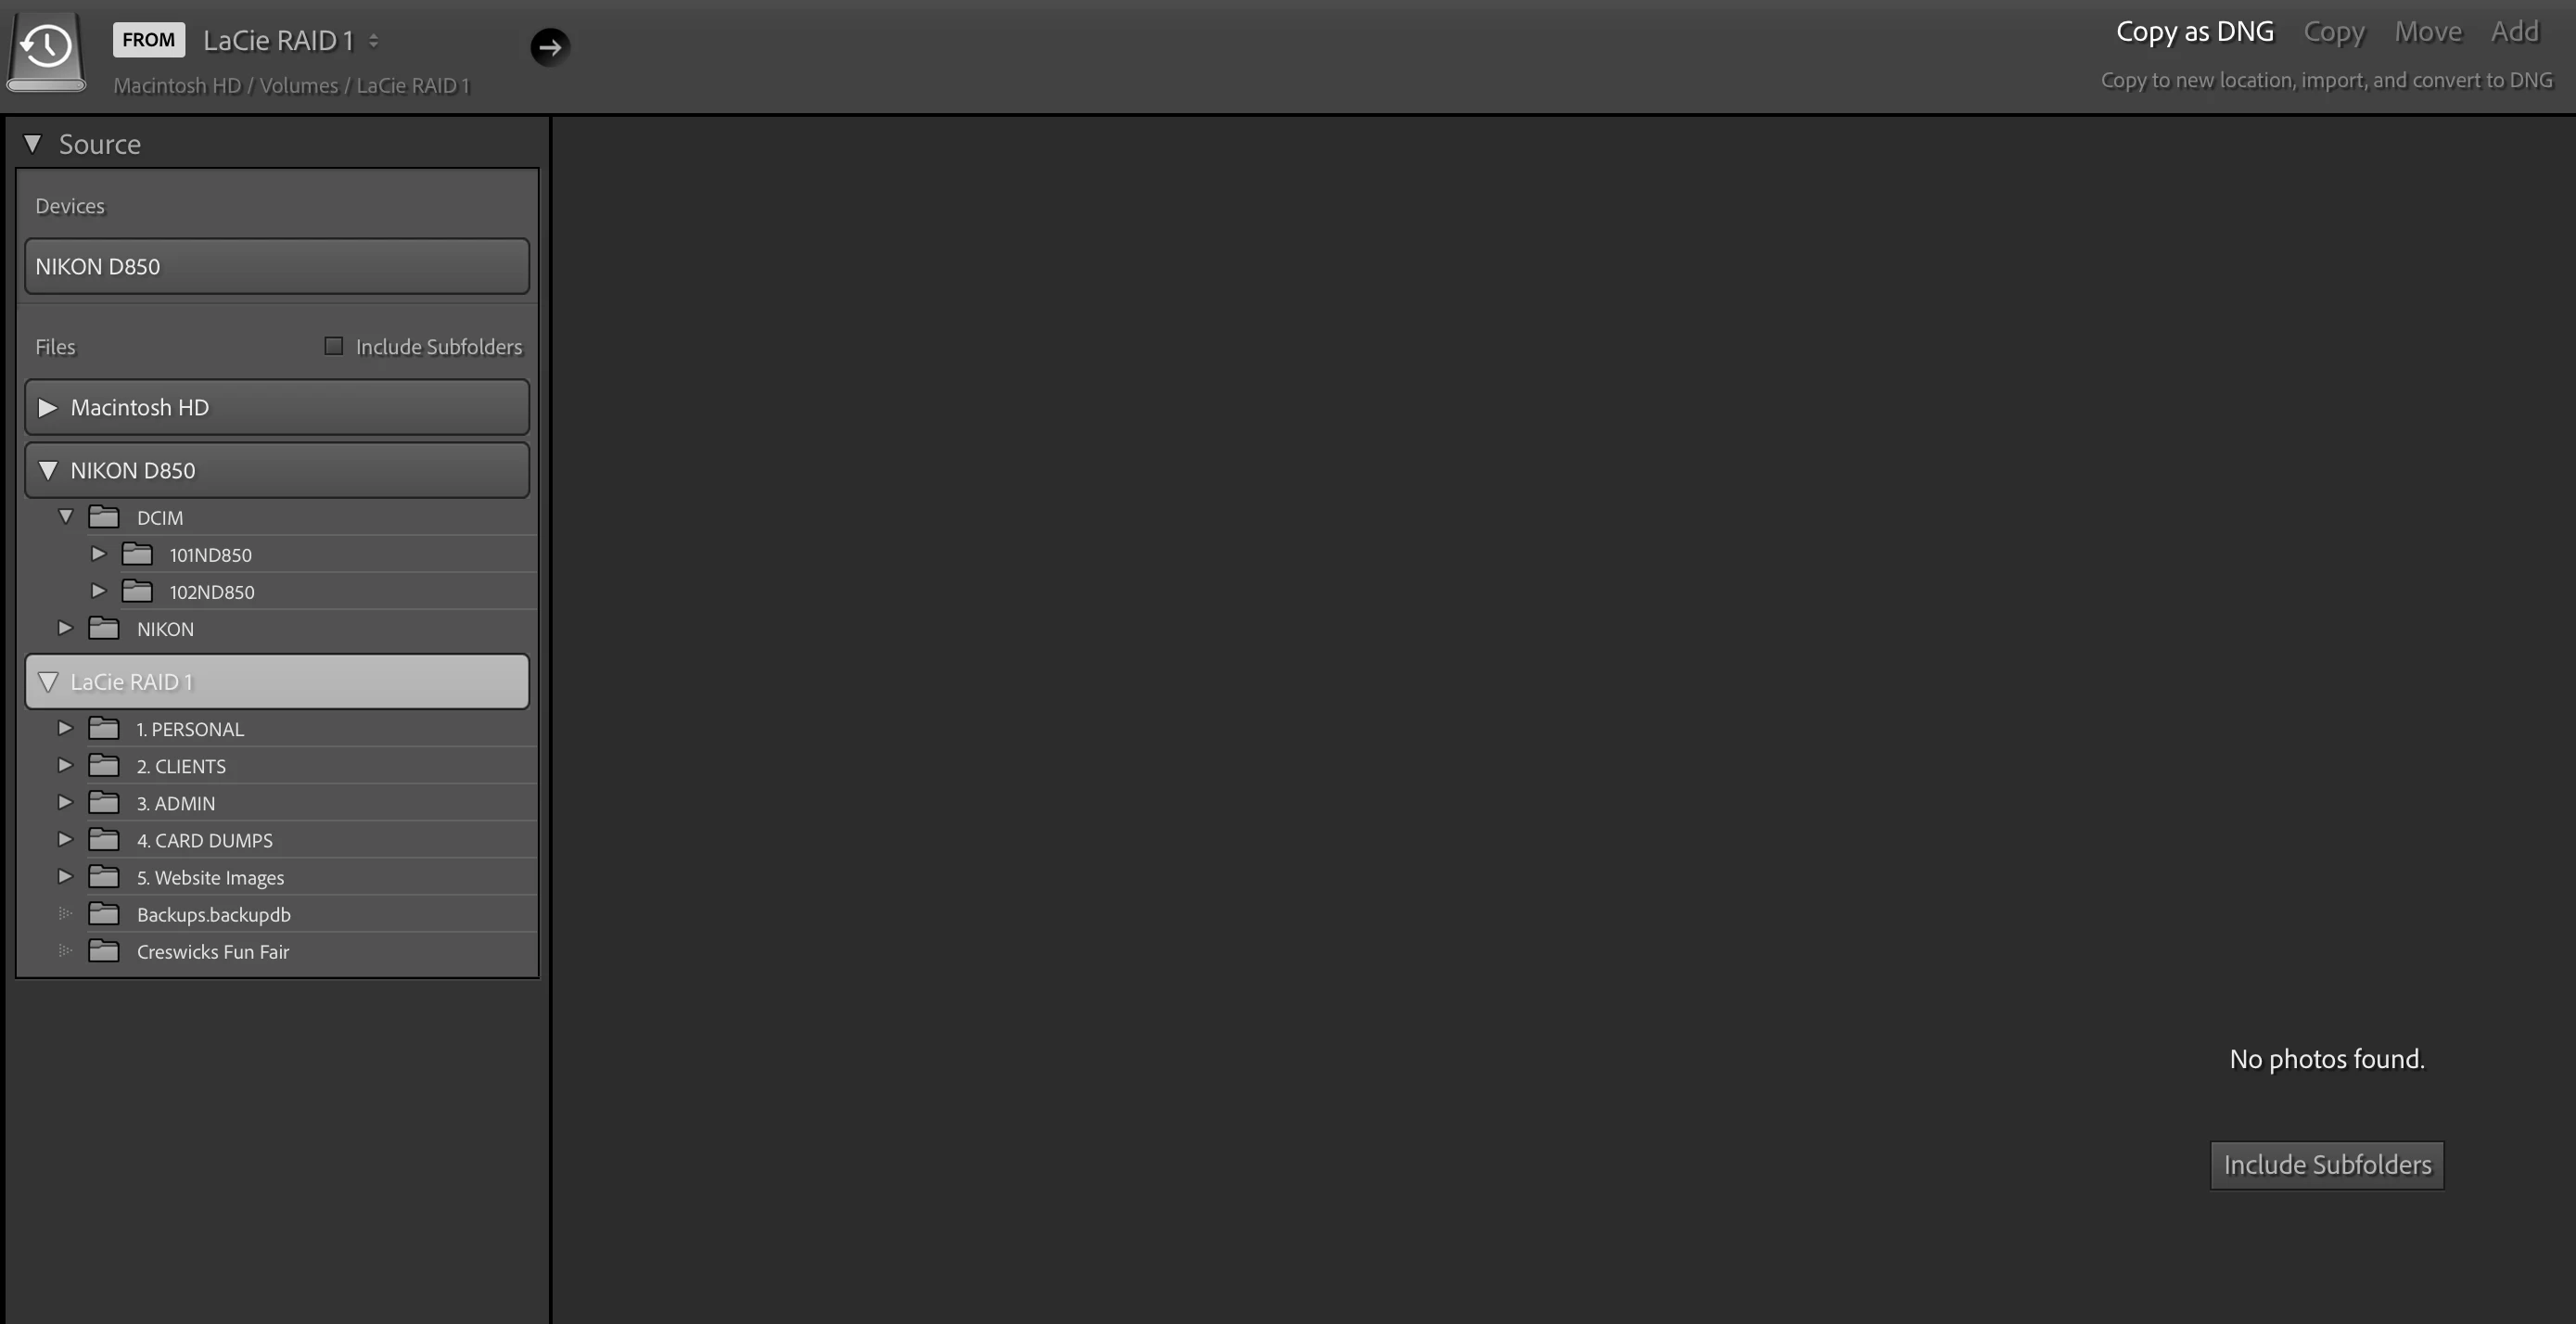Select NIKON D850 under Devices
Screen dimensions: 2576x1324
pos(277,266)
